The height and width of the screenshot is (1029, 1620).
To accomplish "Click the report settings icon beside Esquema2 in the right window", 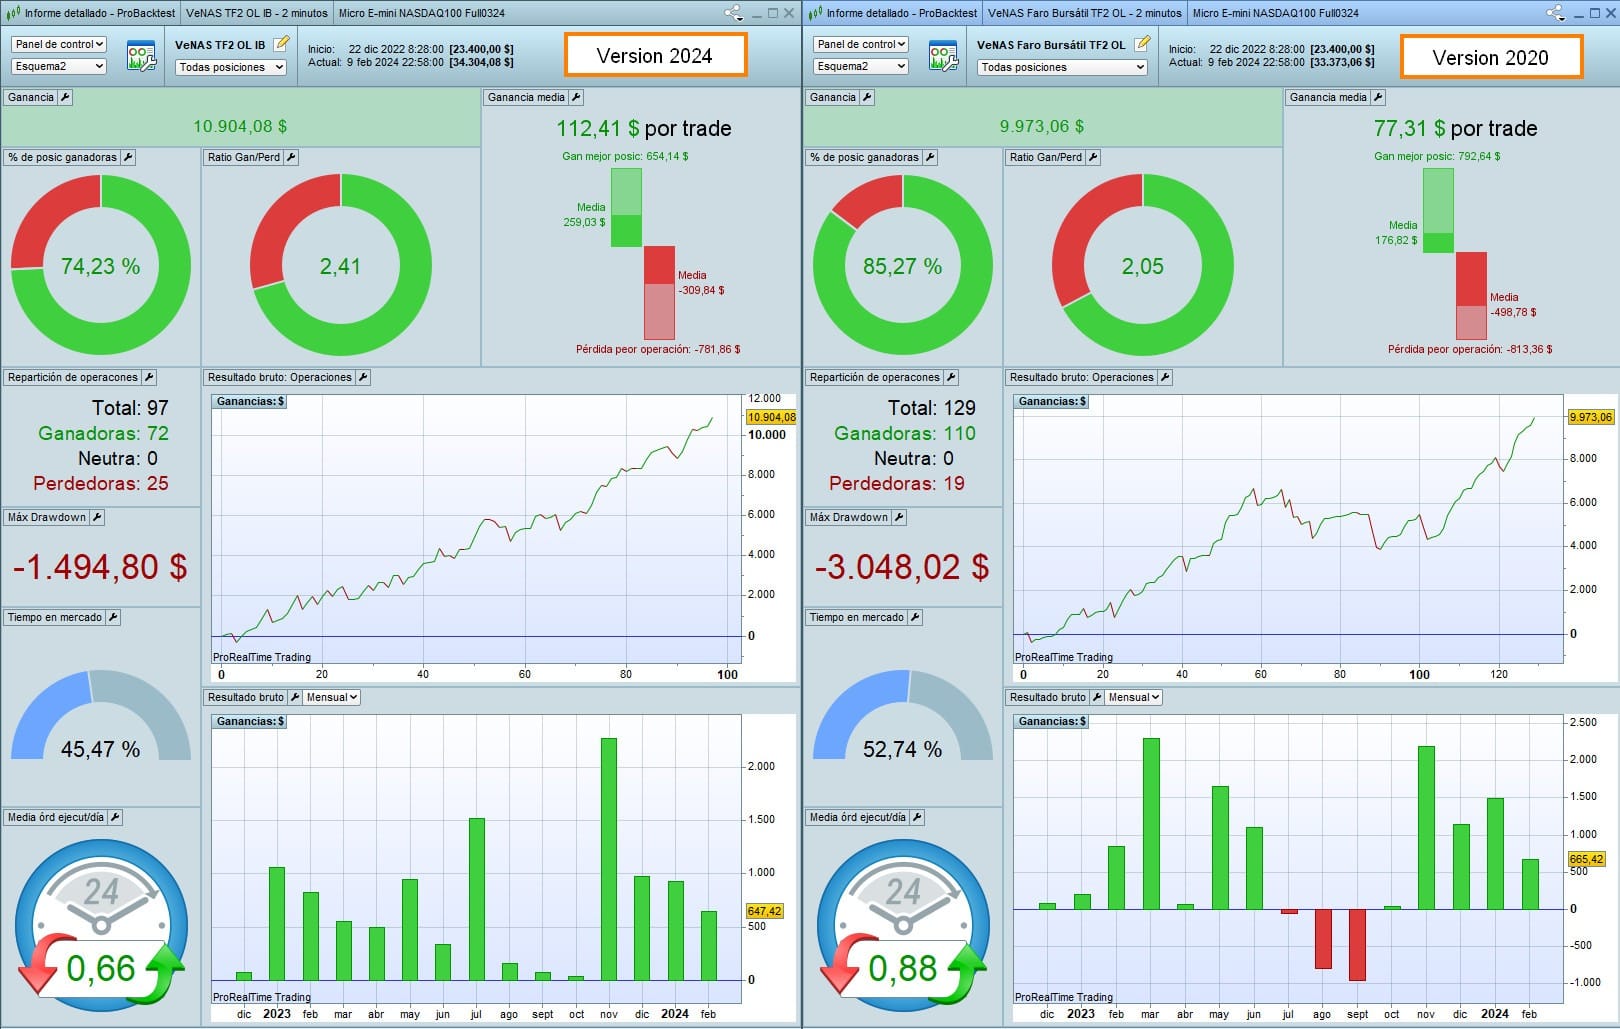I will pyautogui.click(x=943, y=56).
